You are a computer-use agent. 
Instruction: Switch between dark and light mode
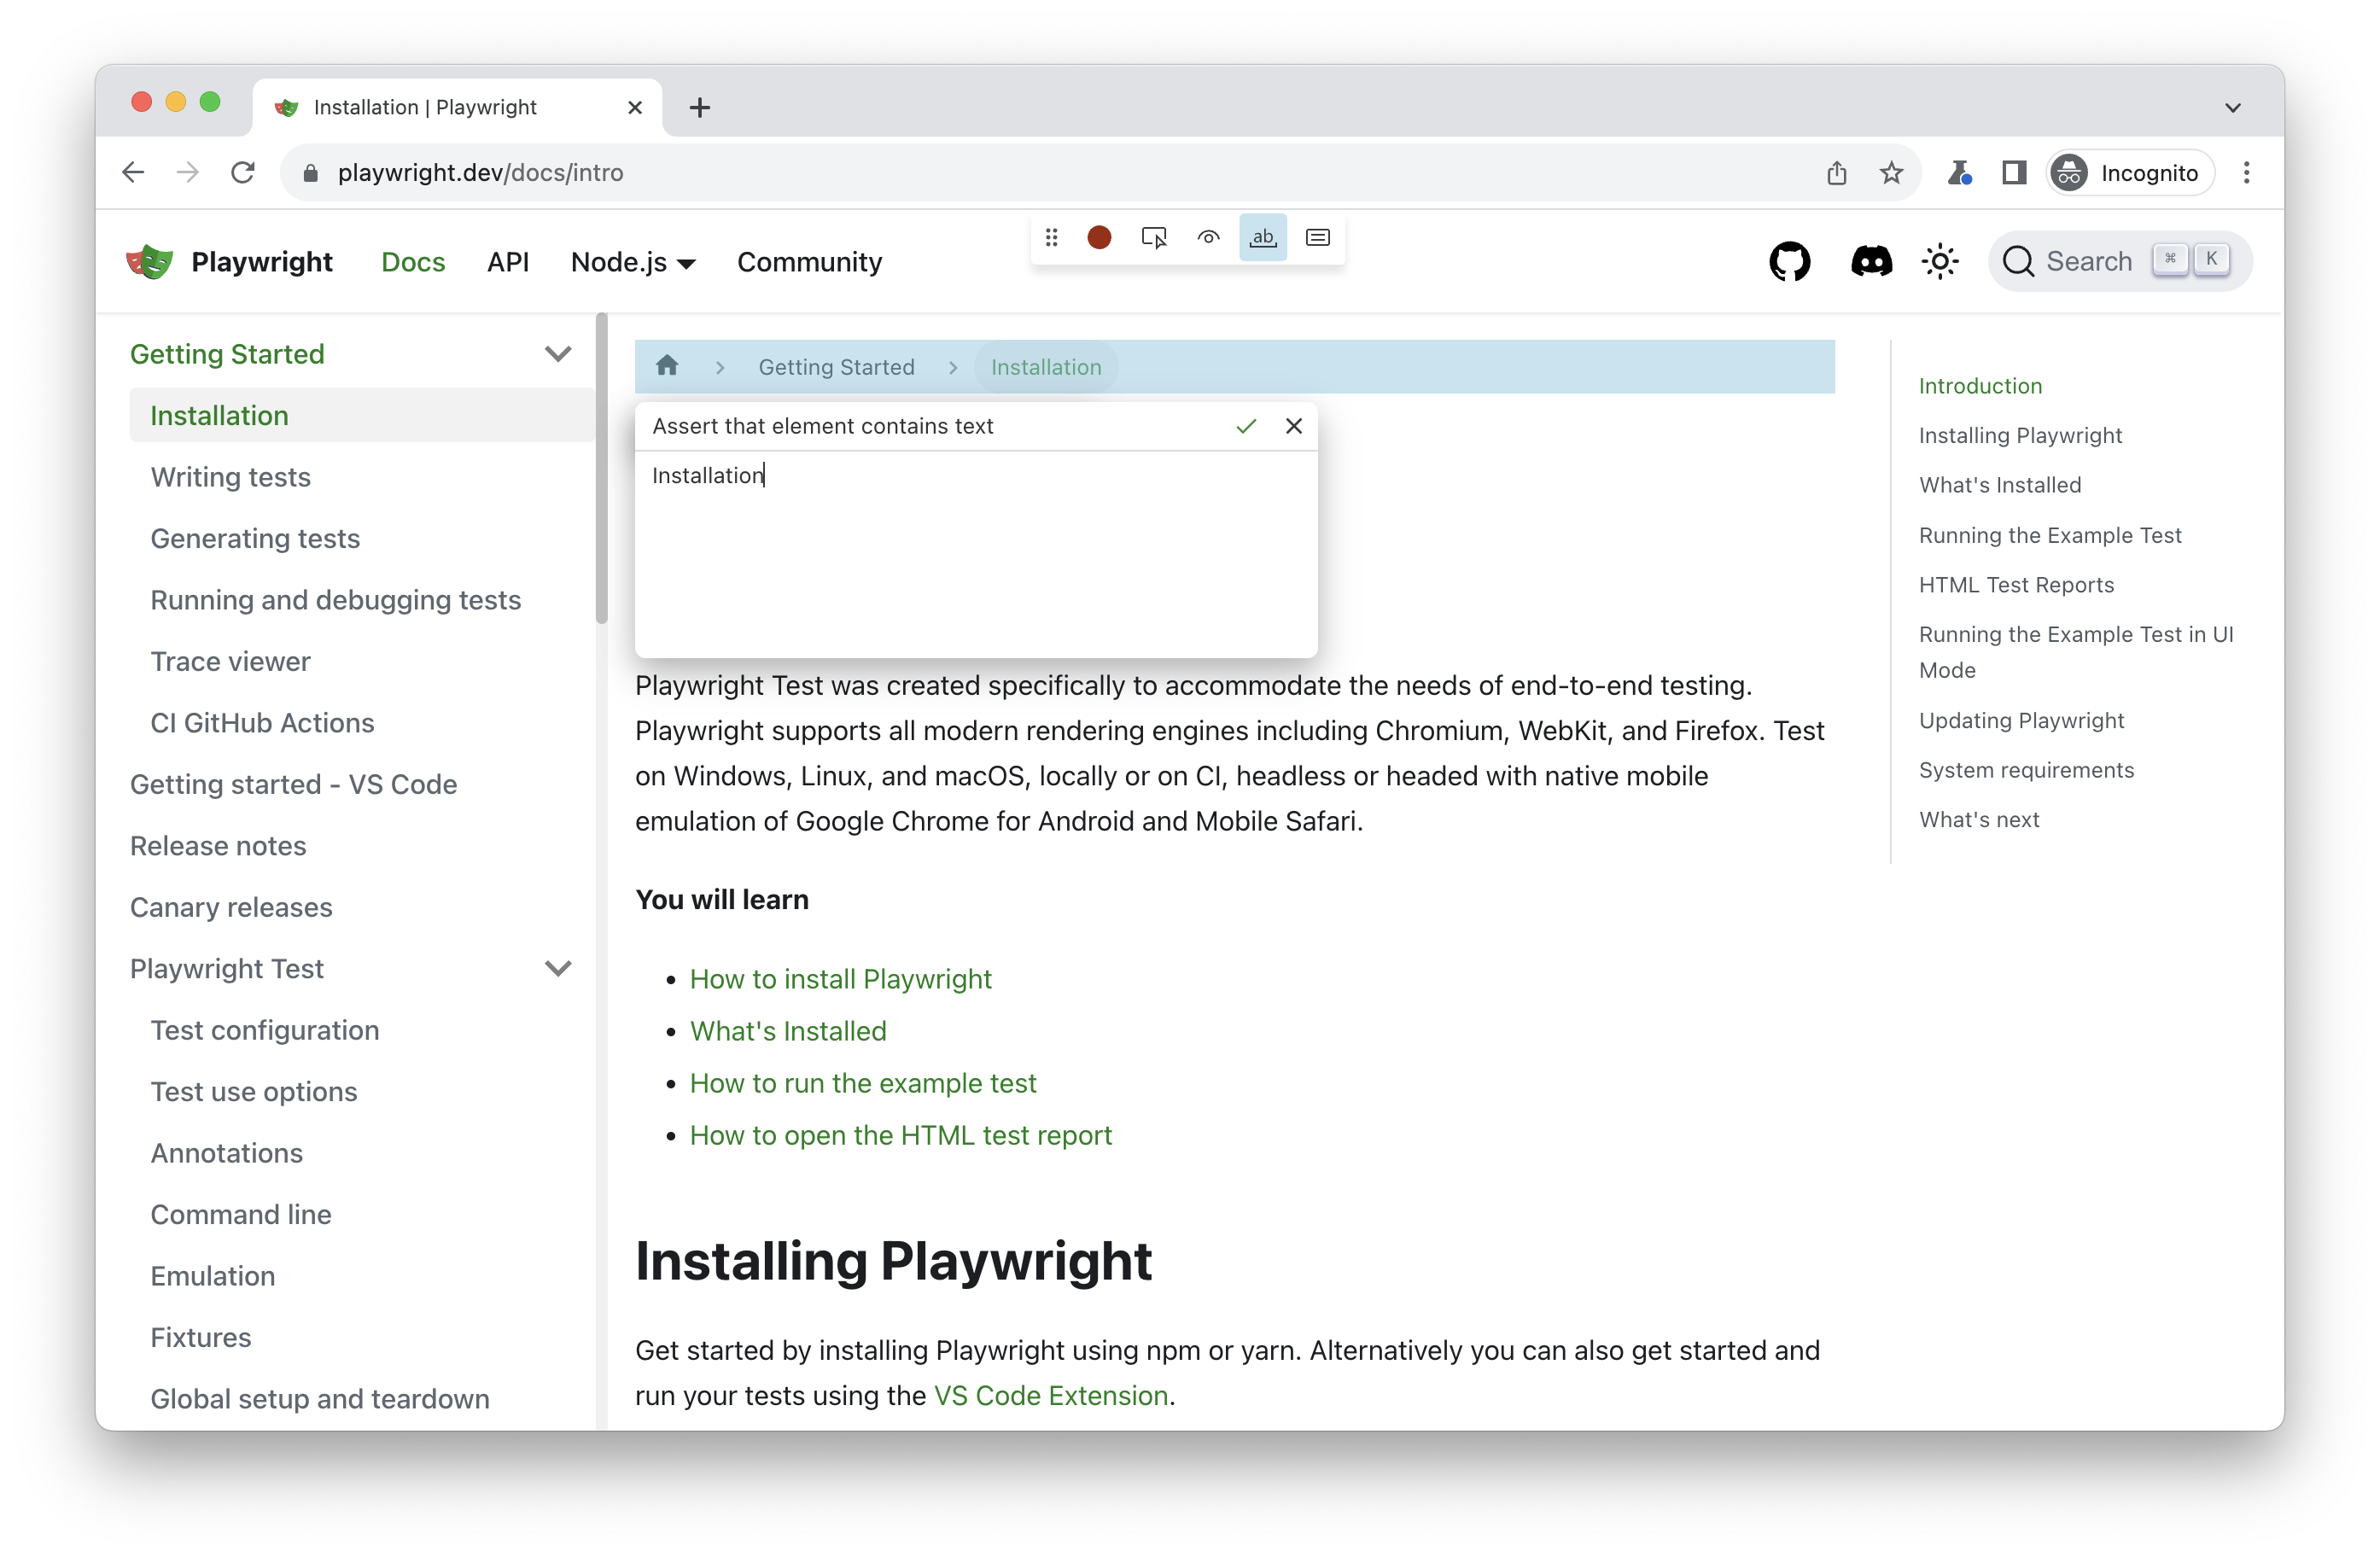(x=1940, y=262)
